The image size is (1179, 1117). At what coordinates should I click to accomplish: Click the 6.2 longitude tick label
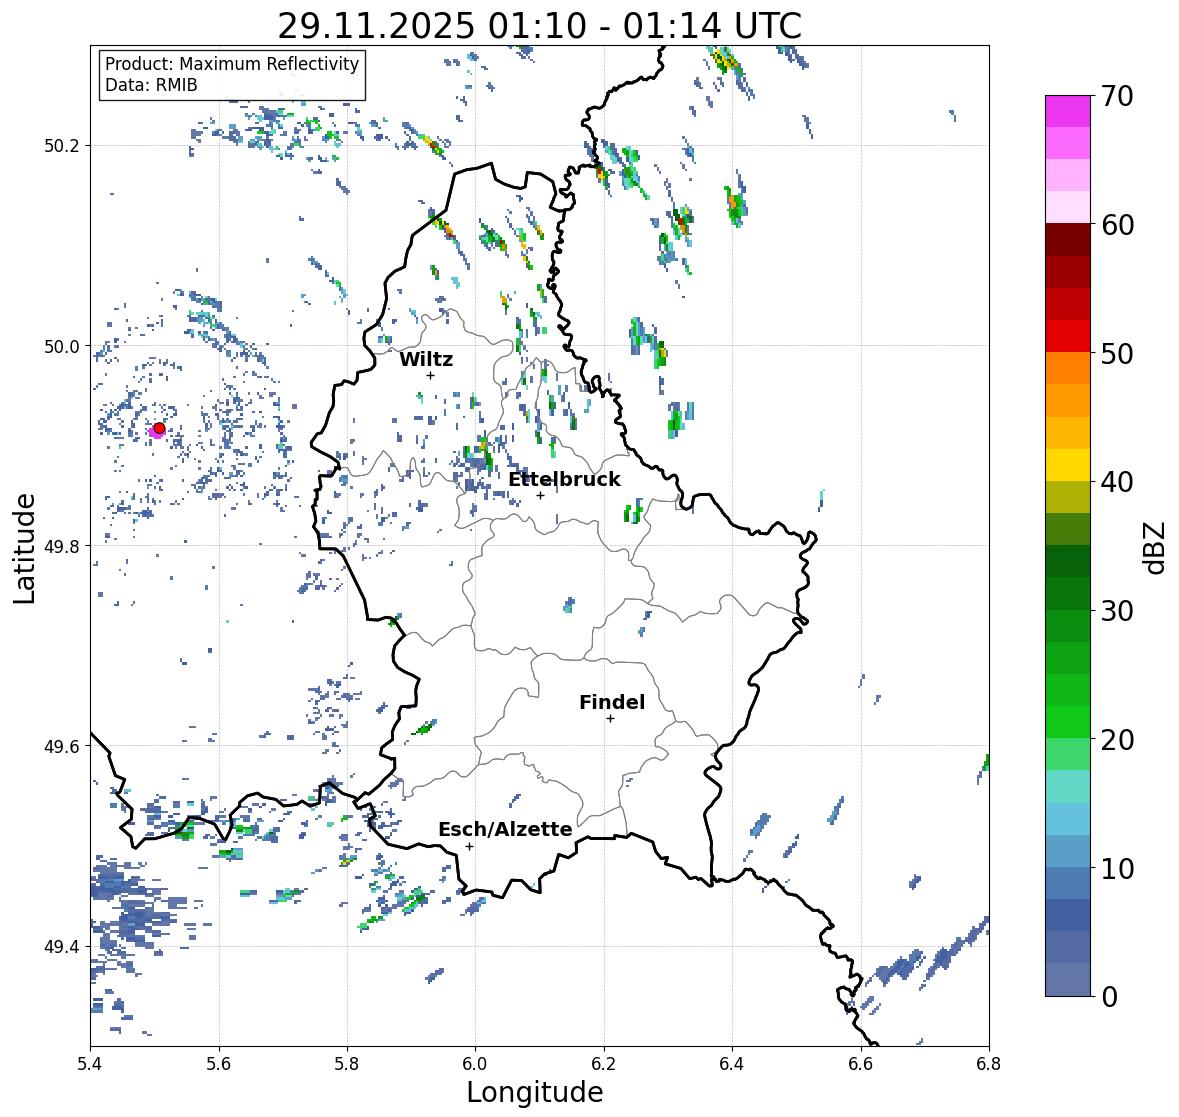tap(604, 1063)
